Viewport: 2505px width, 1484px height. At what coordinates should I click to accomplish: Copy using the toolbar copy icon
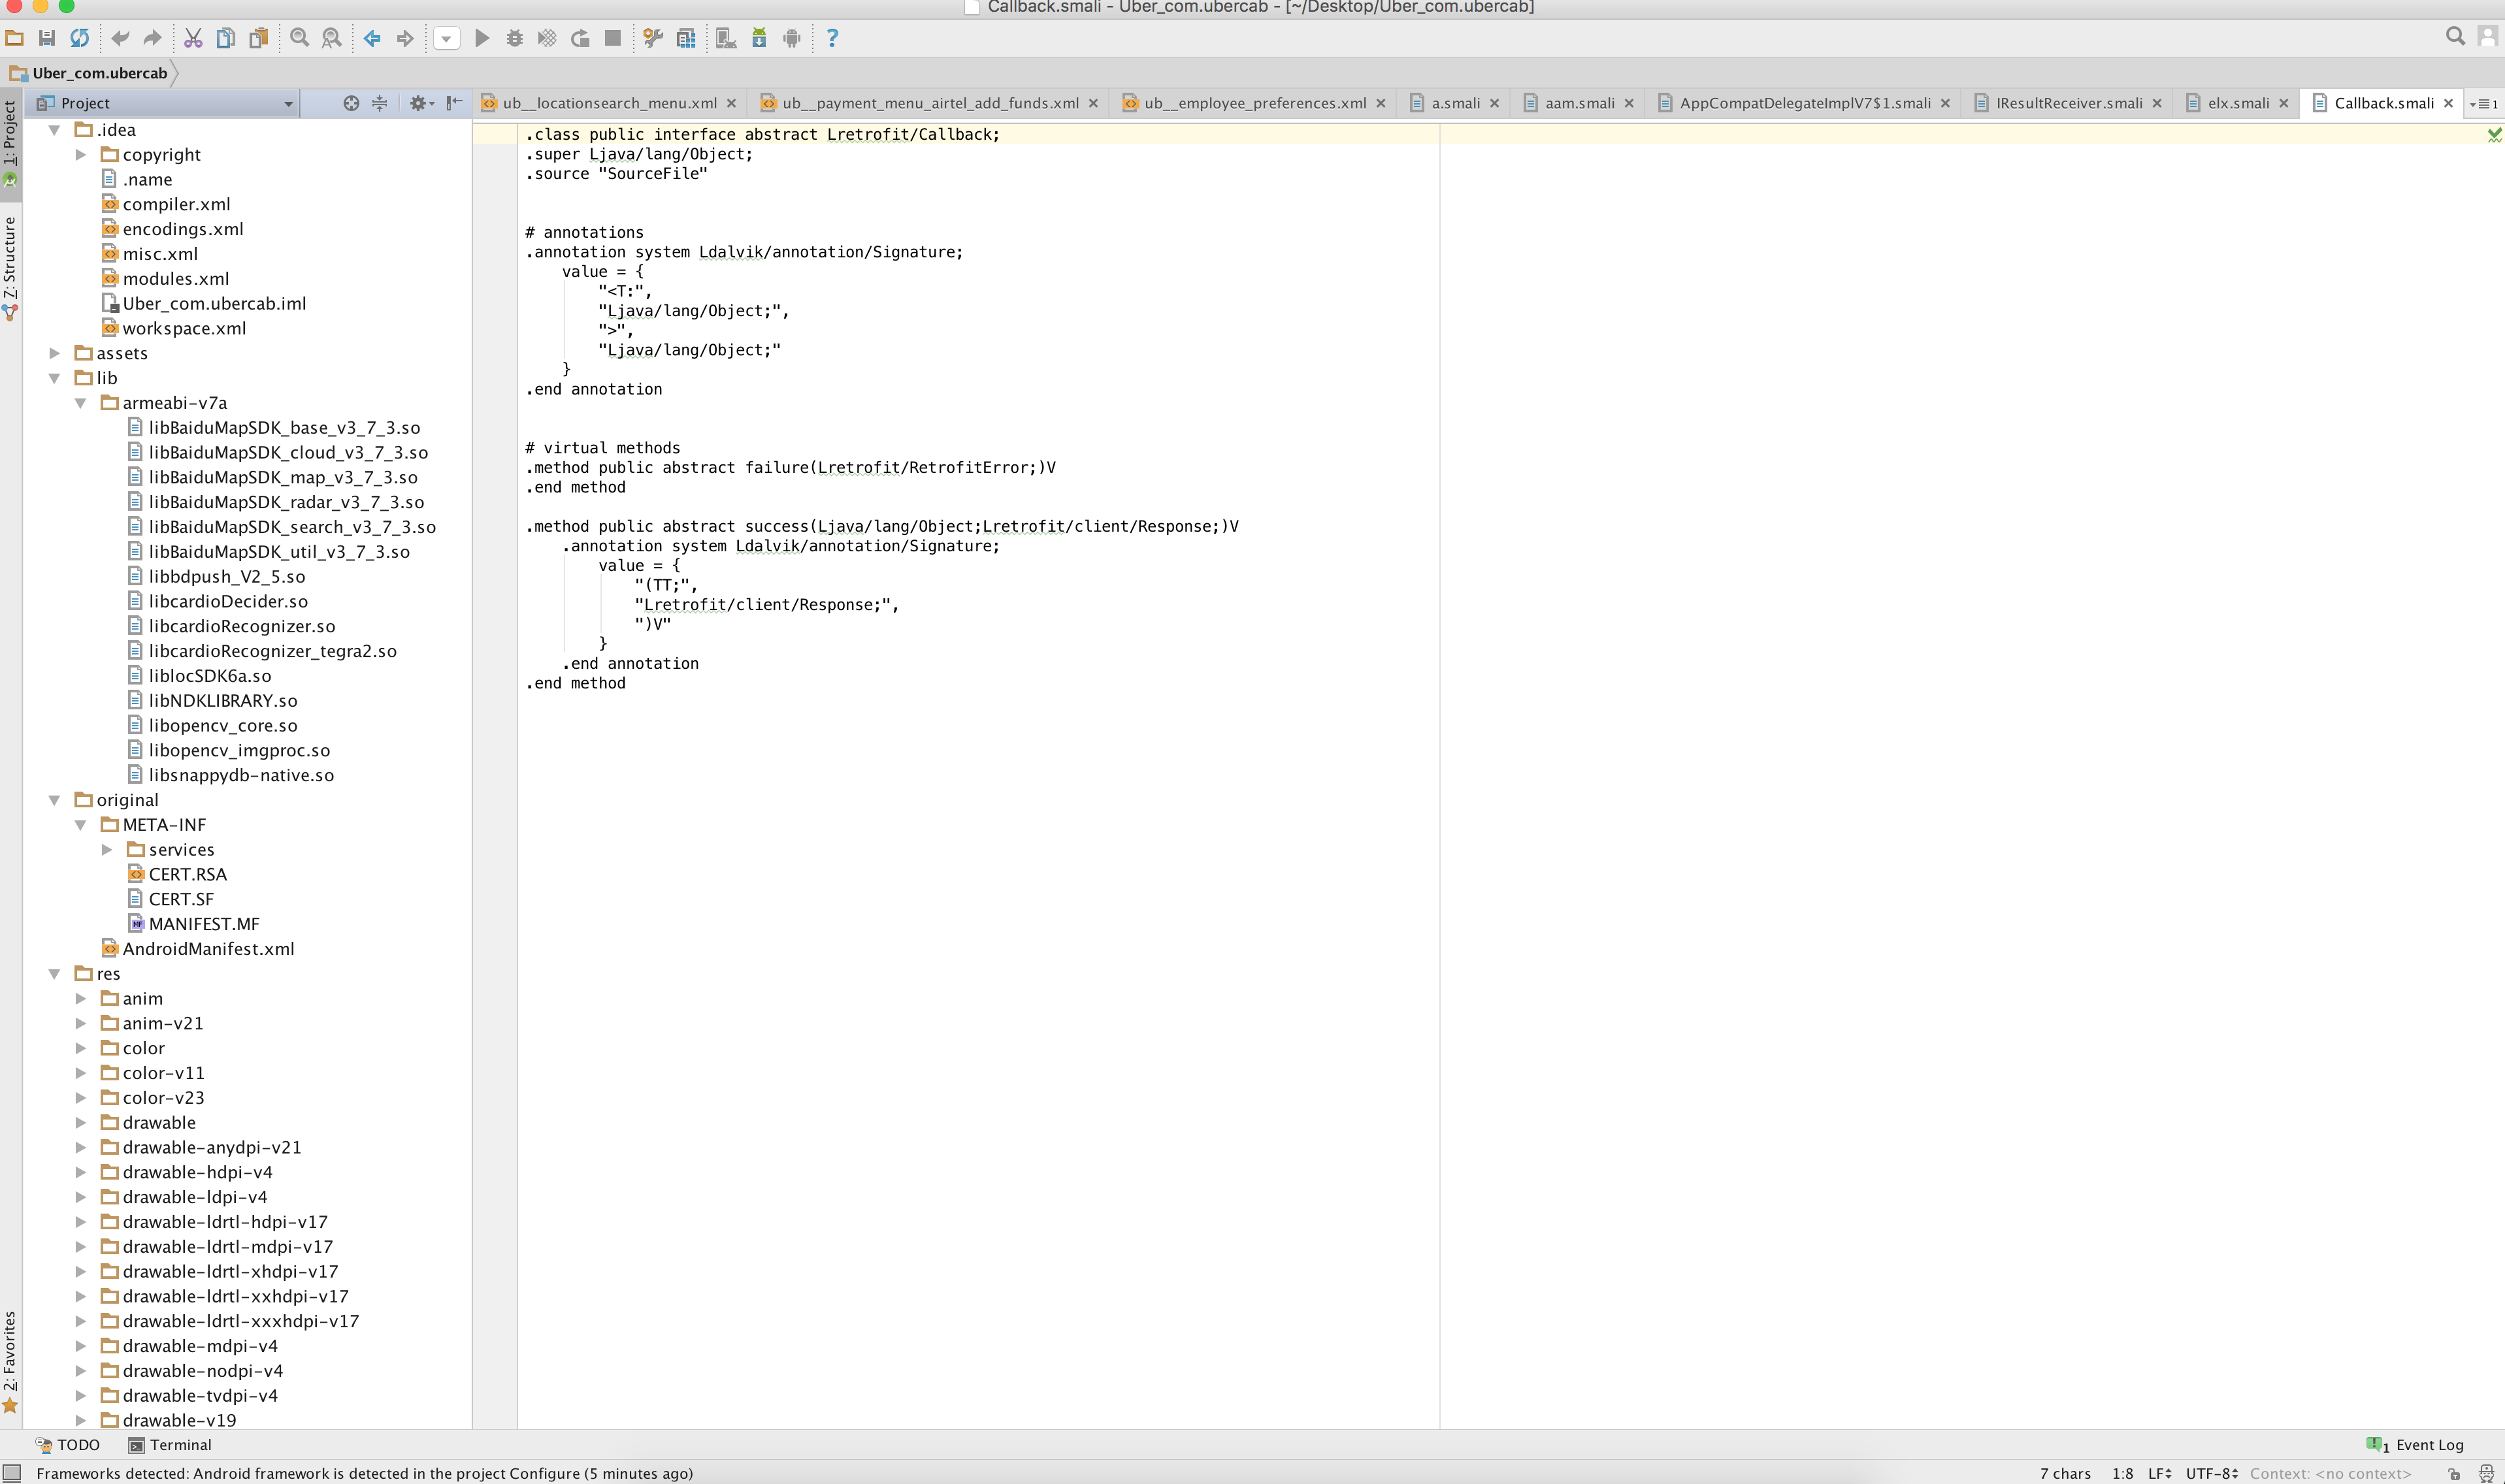226,38
